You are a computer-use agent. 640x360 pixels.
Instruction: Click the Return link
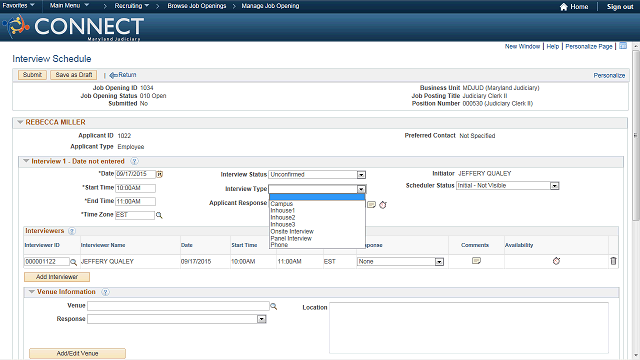click(123, 75)
